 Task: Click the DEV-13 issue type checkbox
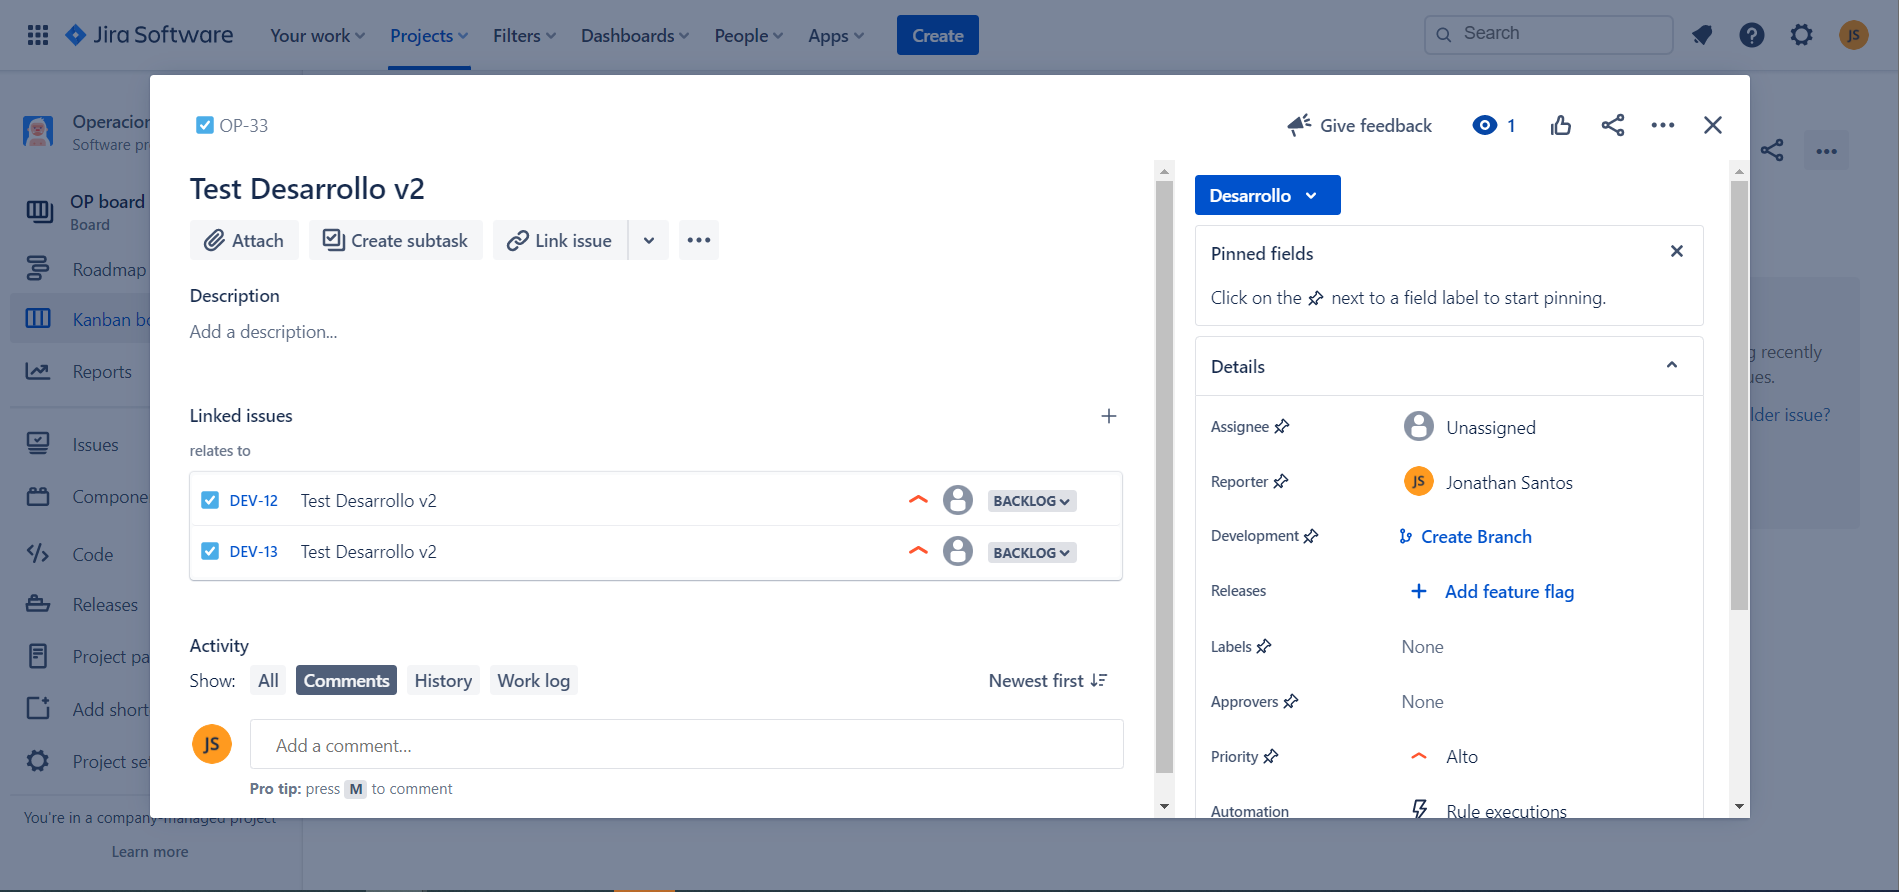tap(210, 551)
